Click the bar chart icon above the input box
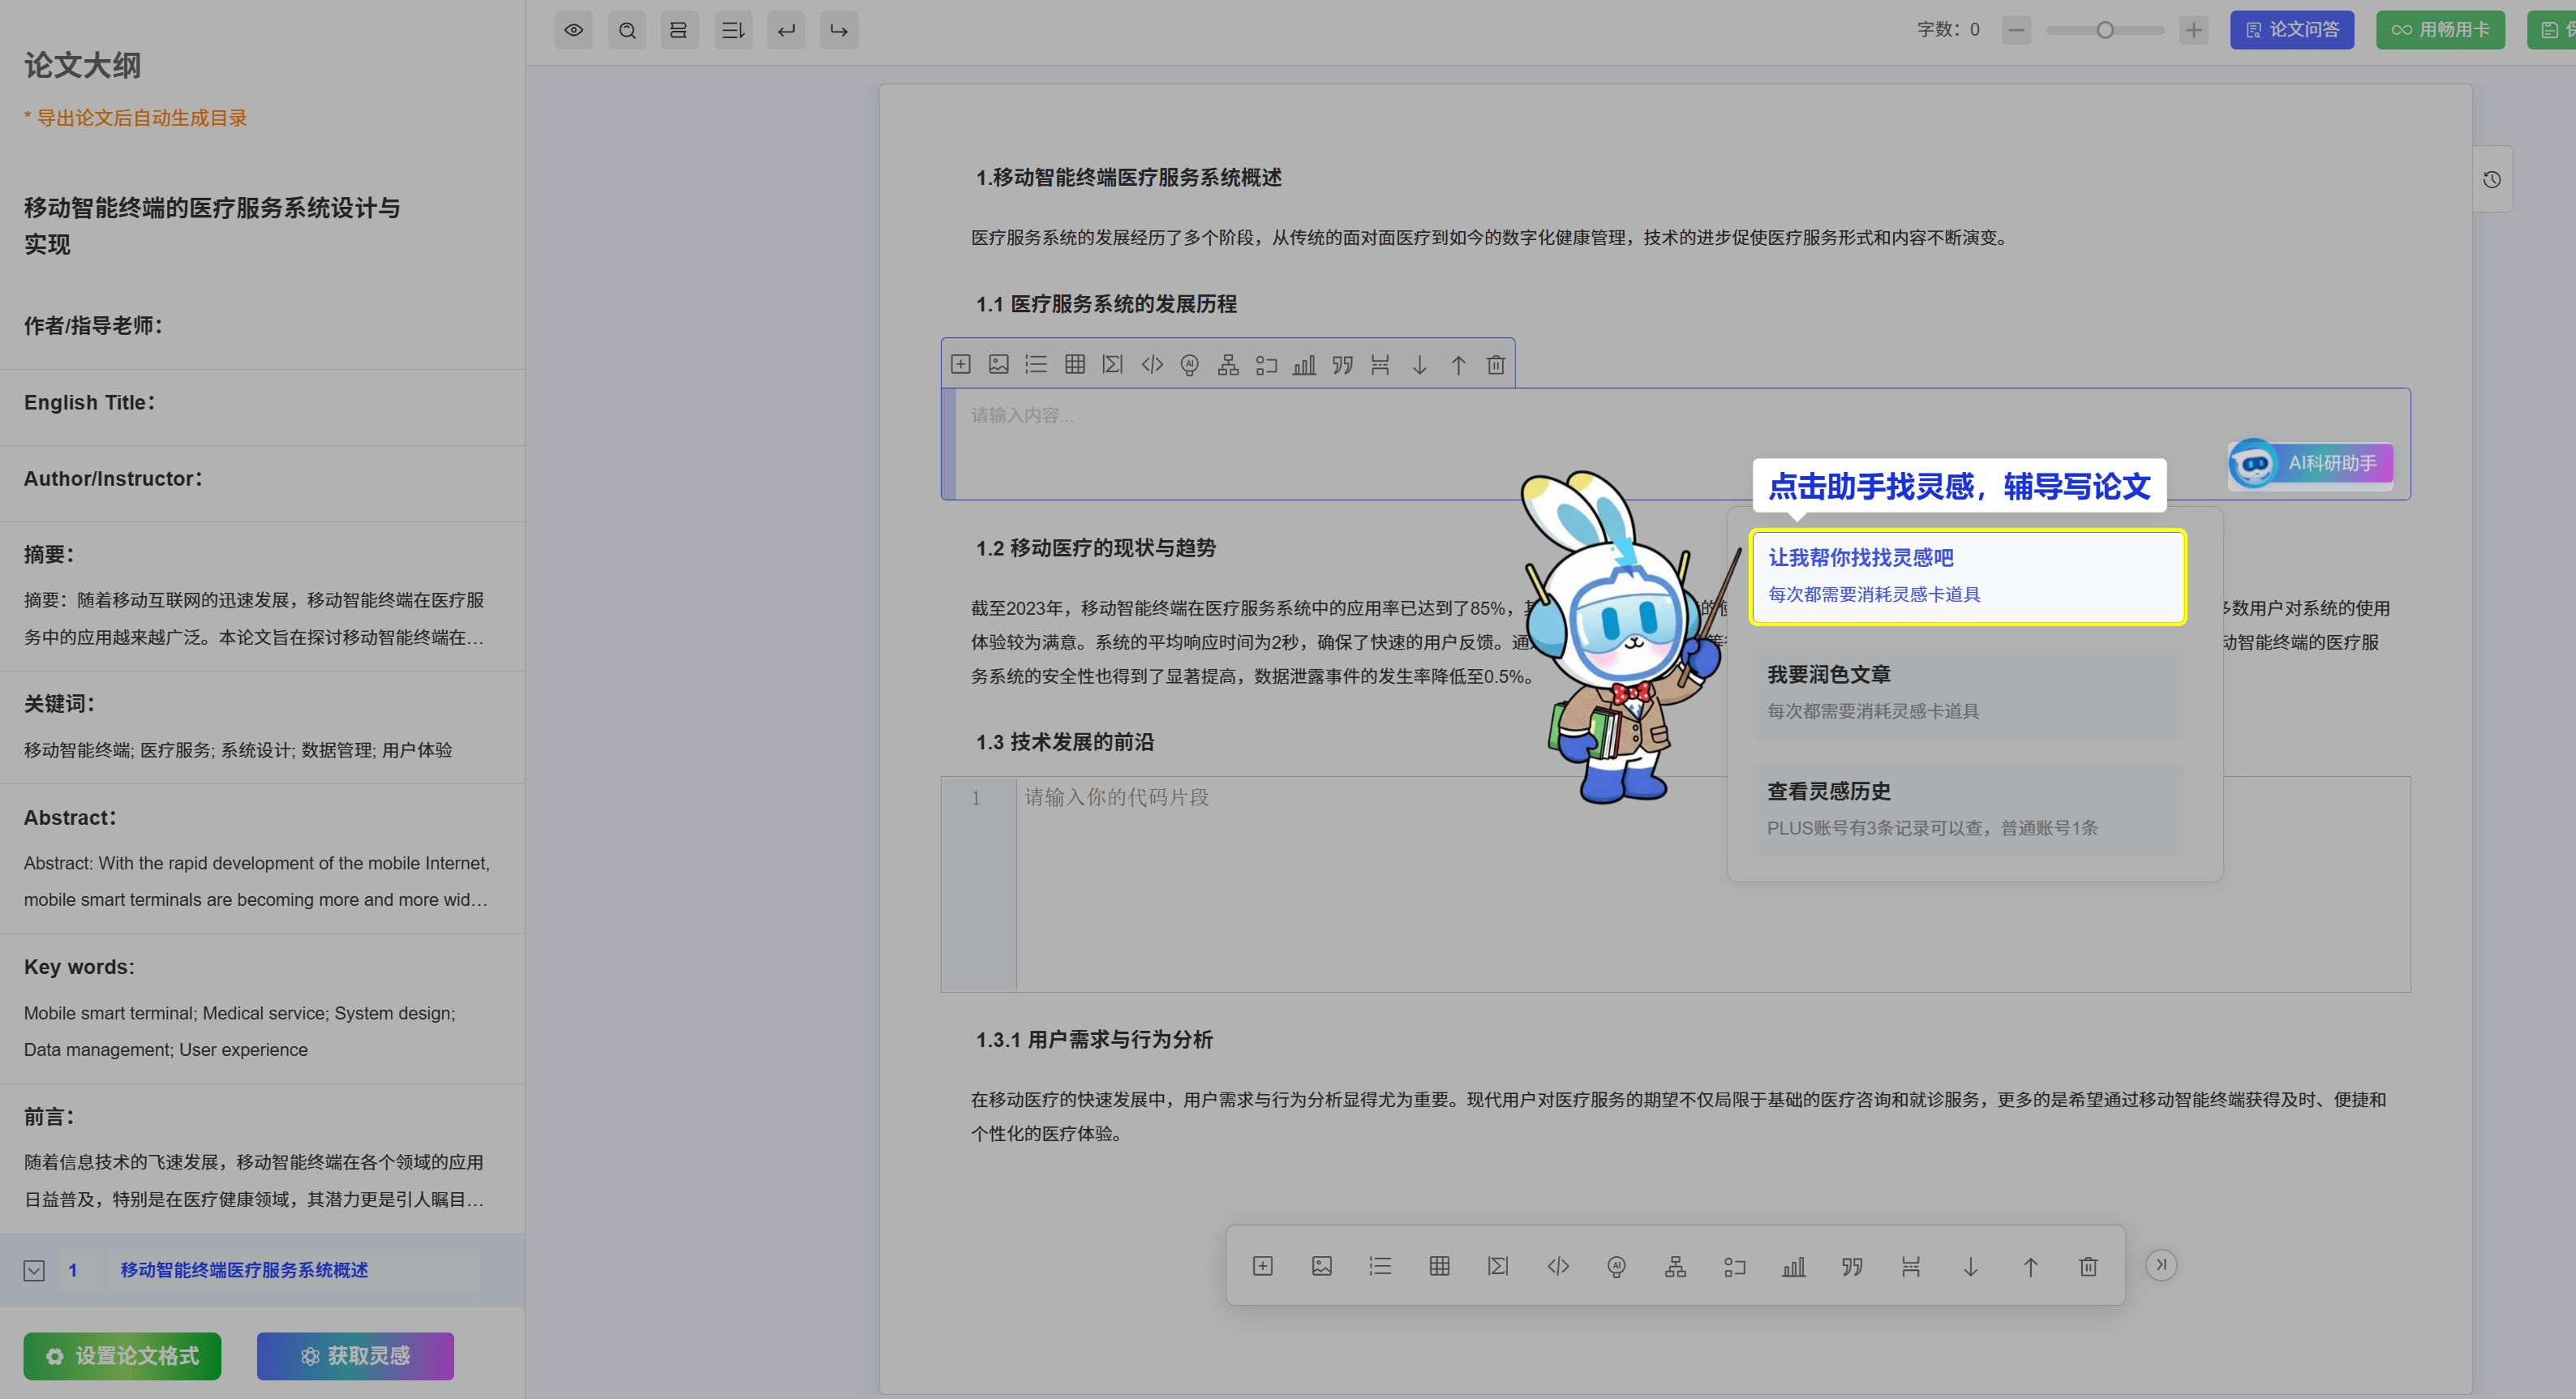 (1304, 365)
